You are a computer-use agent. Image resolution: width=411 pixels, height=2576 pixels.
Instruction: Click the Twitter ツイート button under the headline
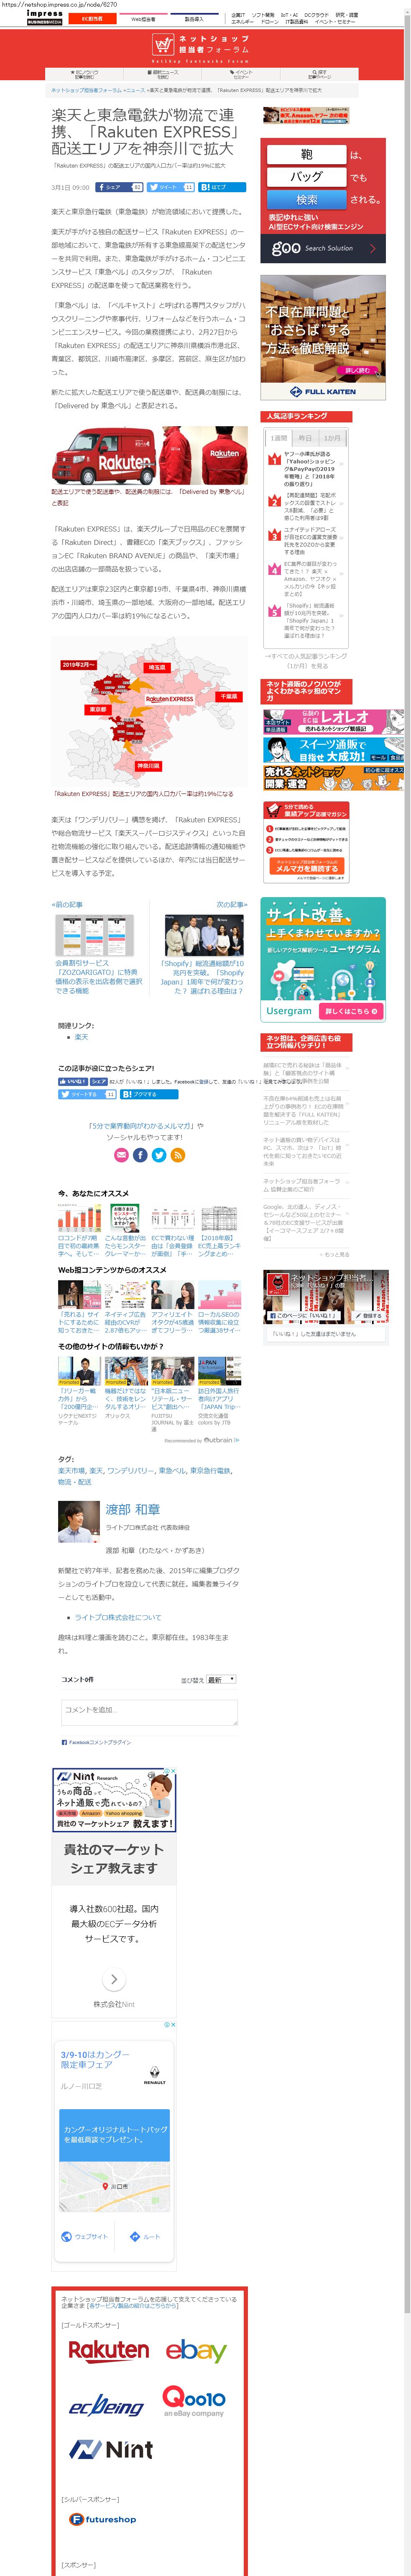click(170, 187)
